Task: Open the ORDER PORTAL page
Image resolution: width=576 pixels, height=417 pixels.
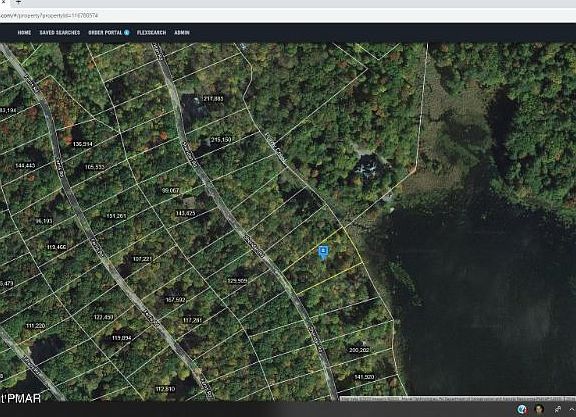Action: (x=105, y=32)
